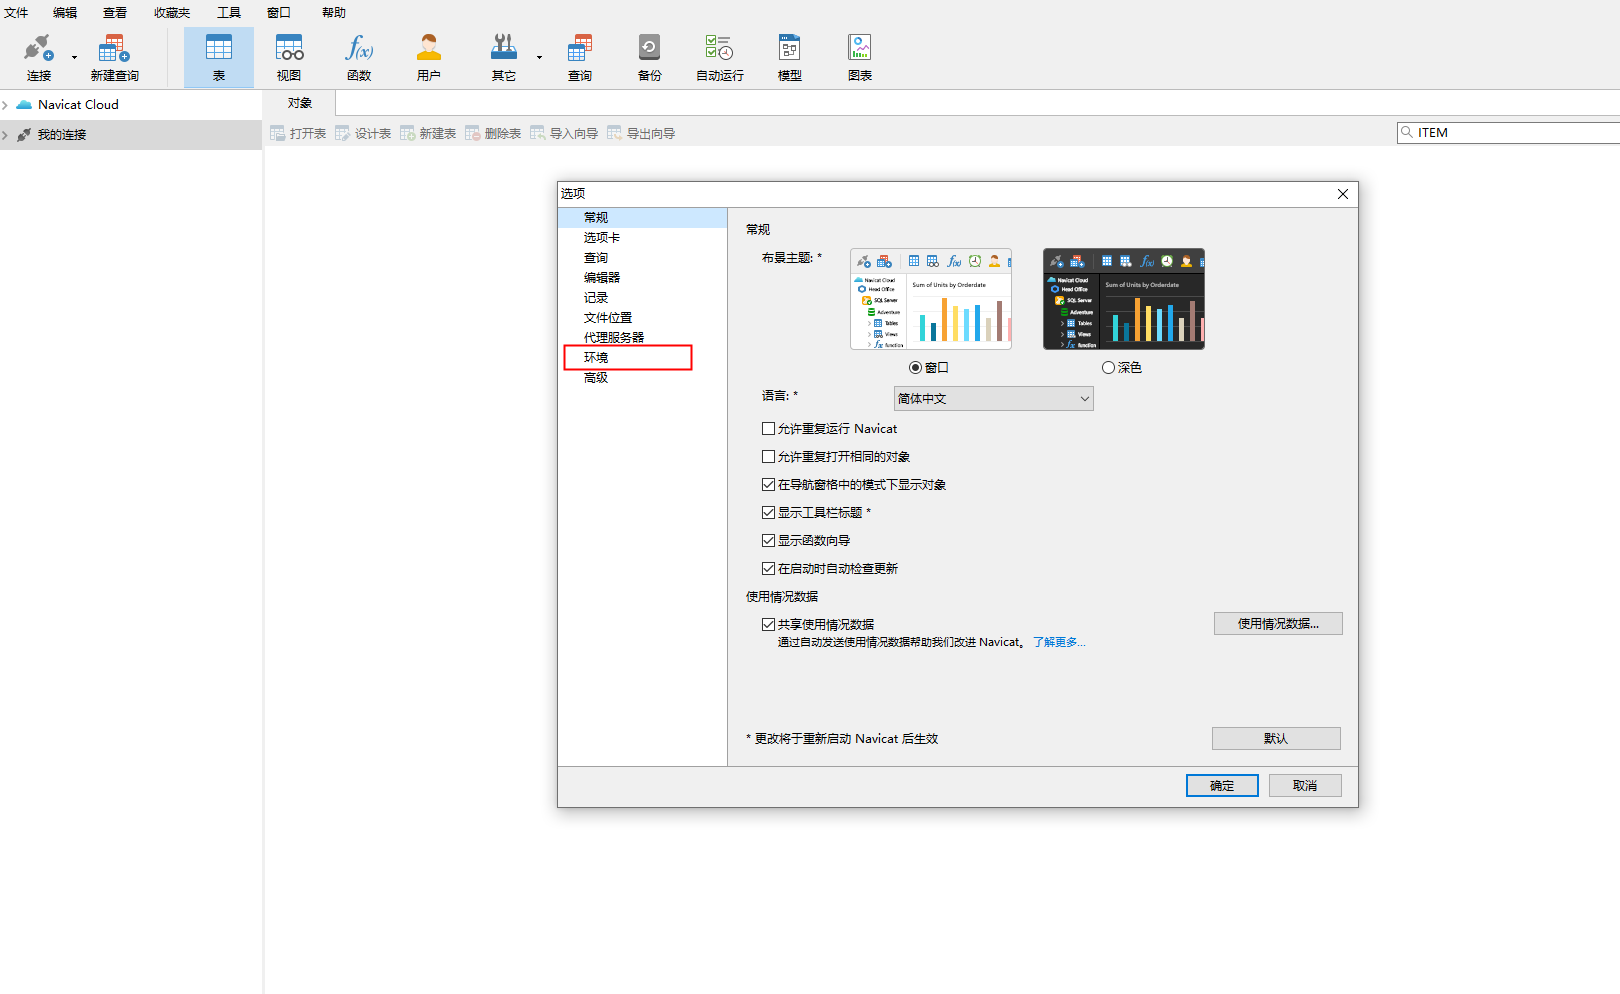Select 编辑器 in options list

pyautogui.click(x=643, y=277)
